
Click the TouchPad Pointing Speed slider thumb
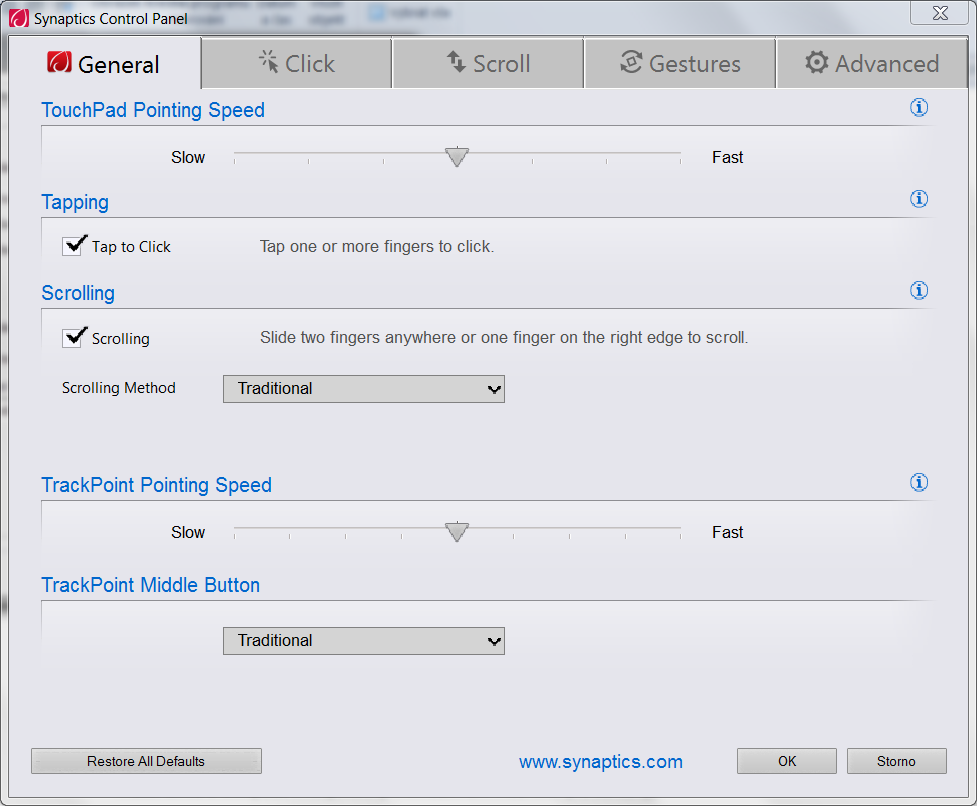457,157
